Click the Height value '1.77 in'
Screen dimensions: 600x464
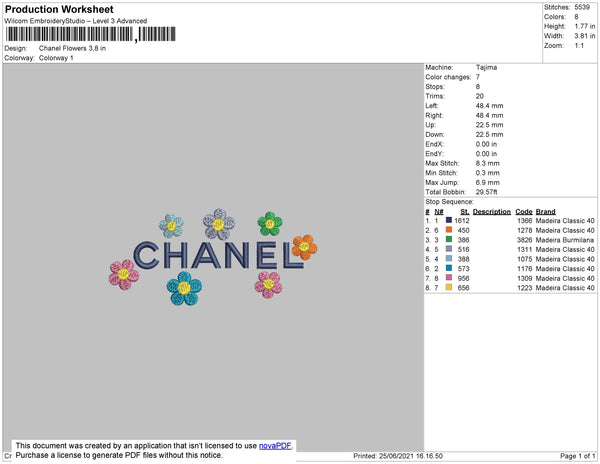click(x=585, y=26)
